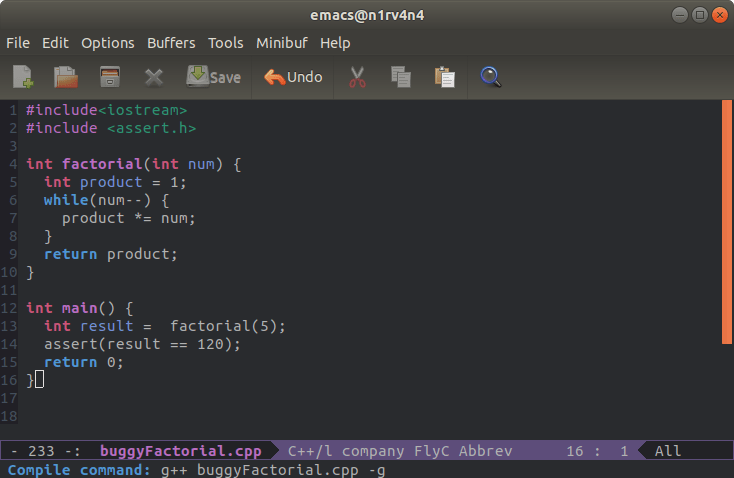The width and height of the screenshot is (734, 478).
Task: Open the File menu
Action: pos(18,43)
